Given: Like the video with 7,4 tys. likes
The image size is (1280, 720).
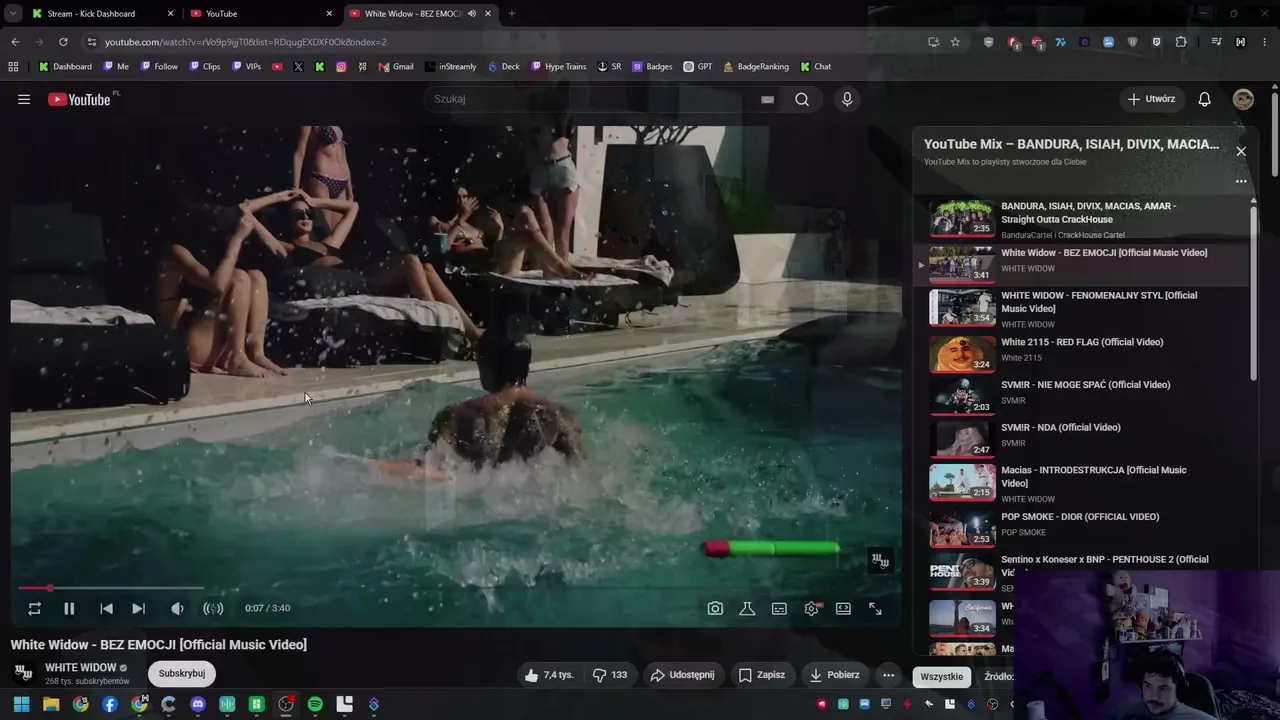Looking at the screenshot, I should 549,675.
